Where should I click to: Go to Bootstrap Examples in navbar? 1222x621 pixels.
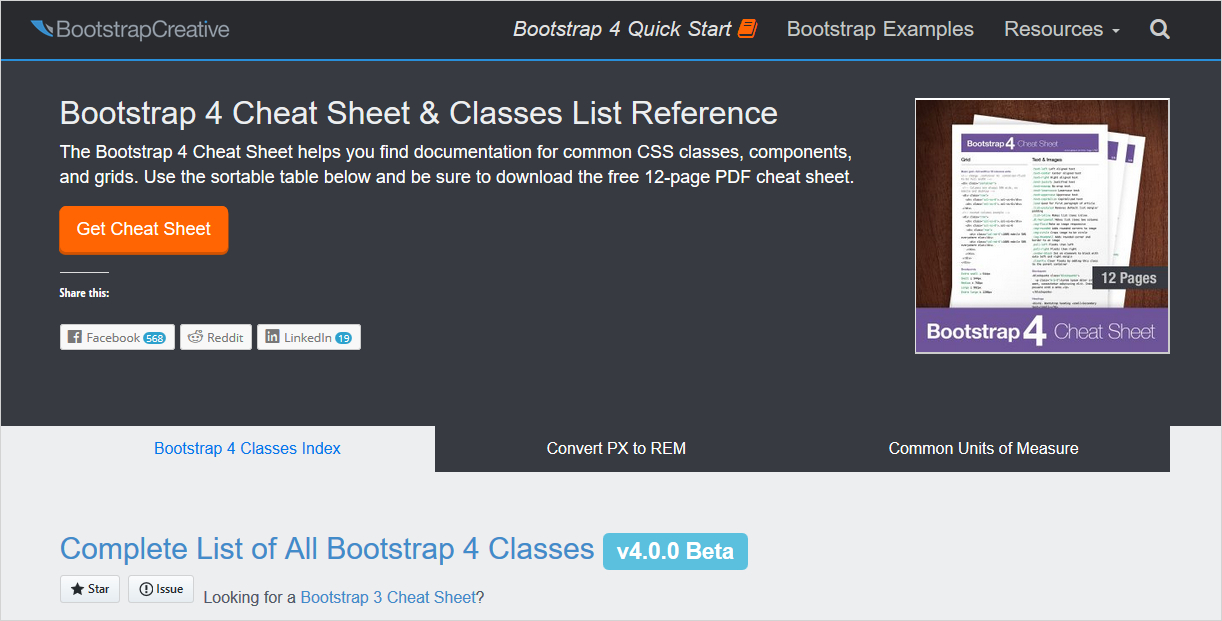880,29
